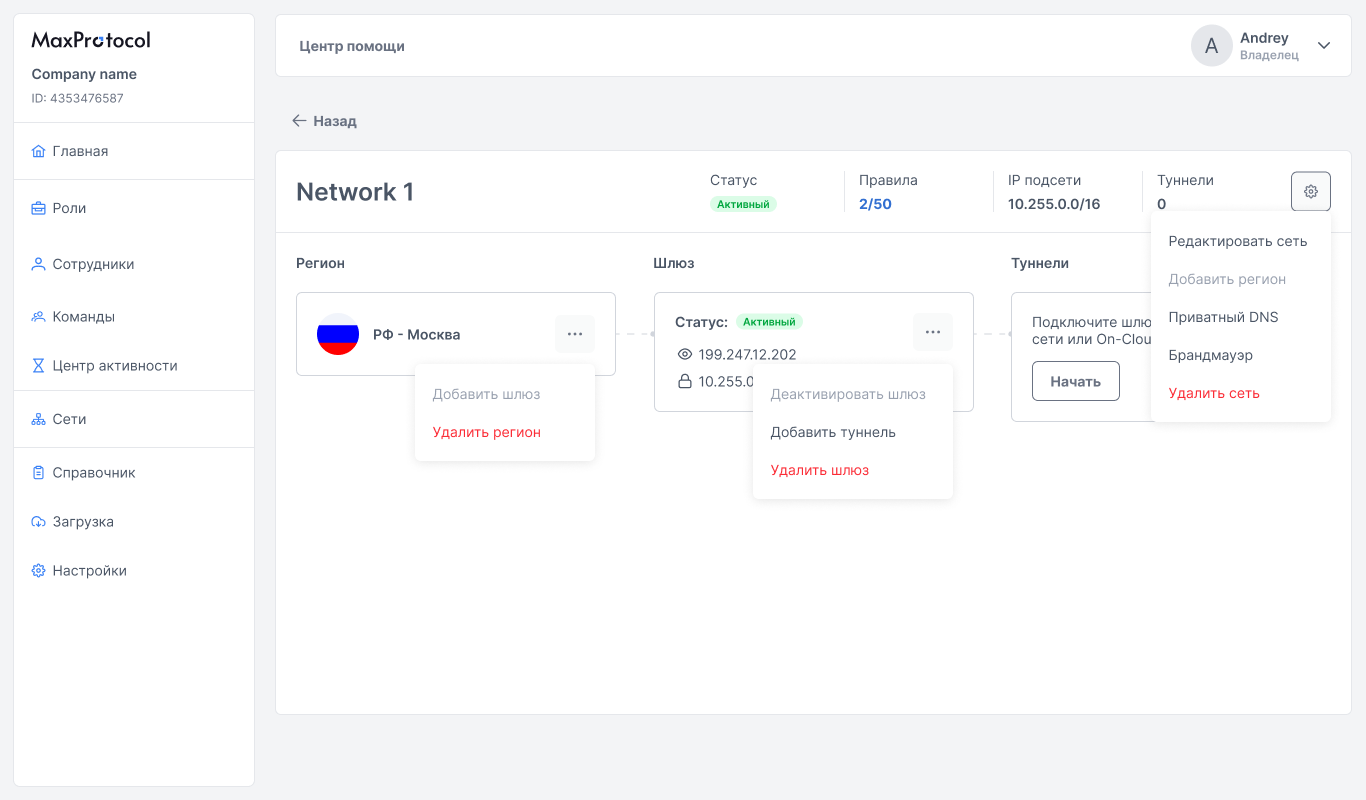Click the group icon beside Команды
The height and width of the screenshot is (800, 1366).
click(x=39, y=316)
